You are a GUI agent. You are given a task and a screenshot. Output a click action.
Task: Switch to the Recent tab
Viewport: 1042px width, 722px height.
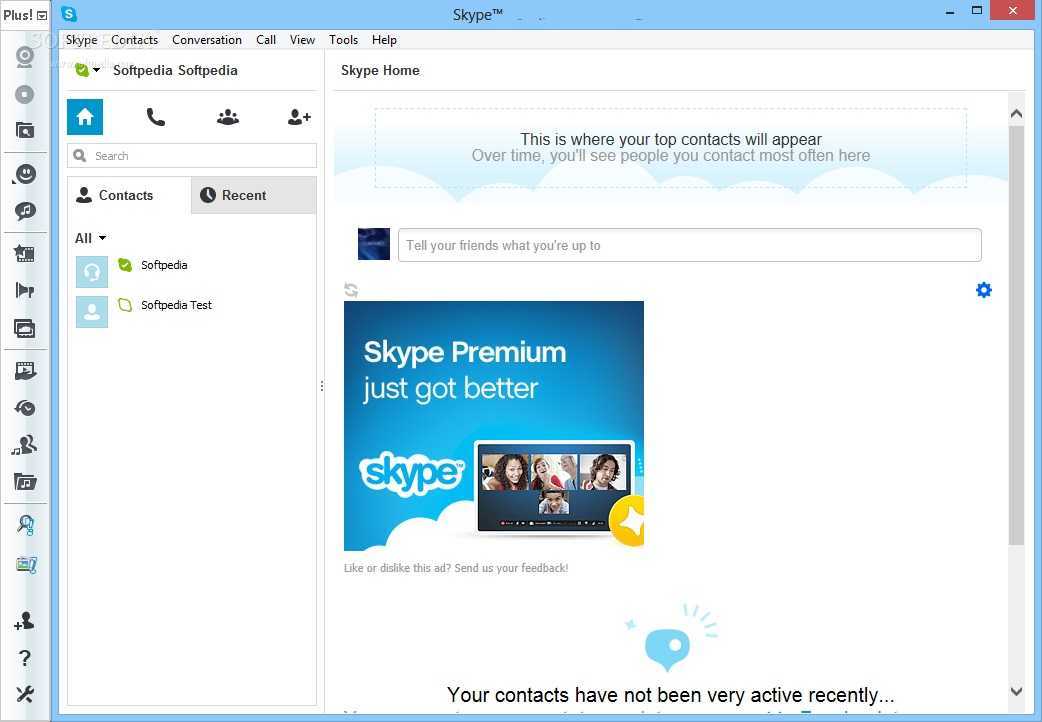coord(254,195)
